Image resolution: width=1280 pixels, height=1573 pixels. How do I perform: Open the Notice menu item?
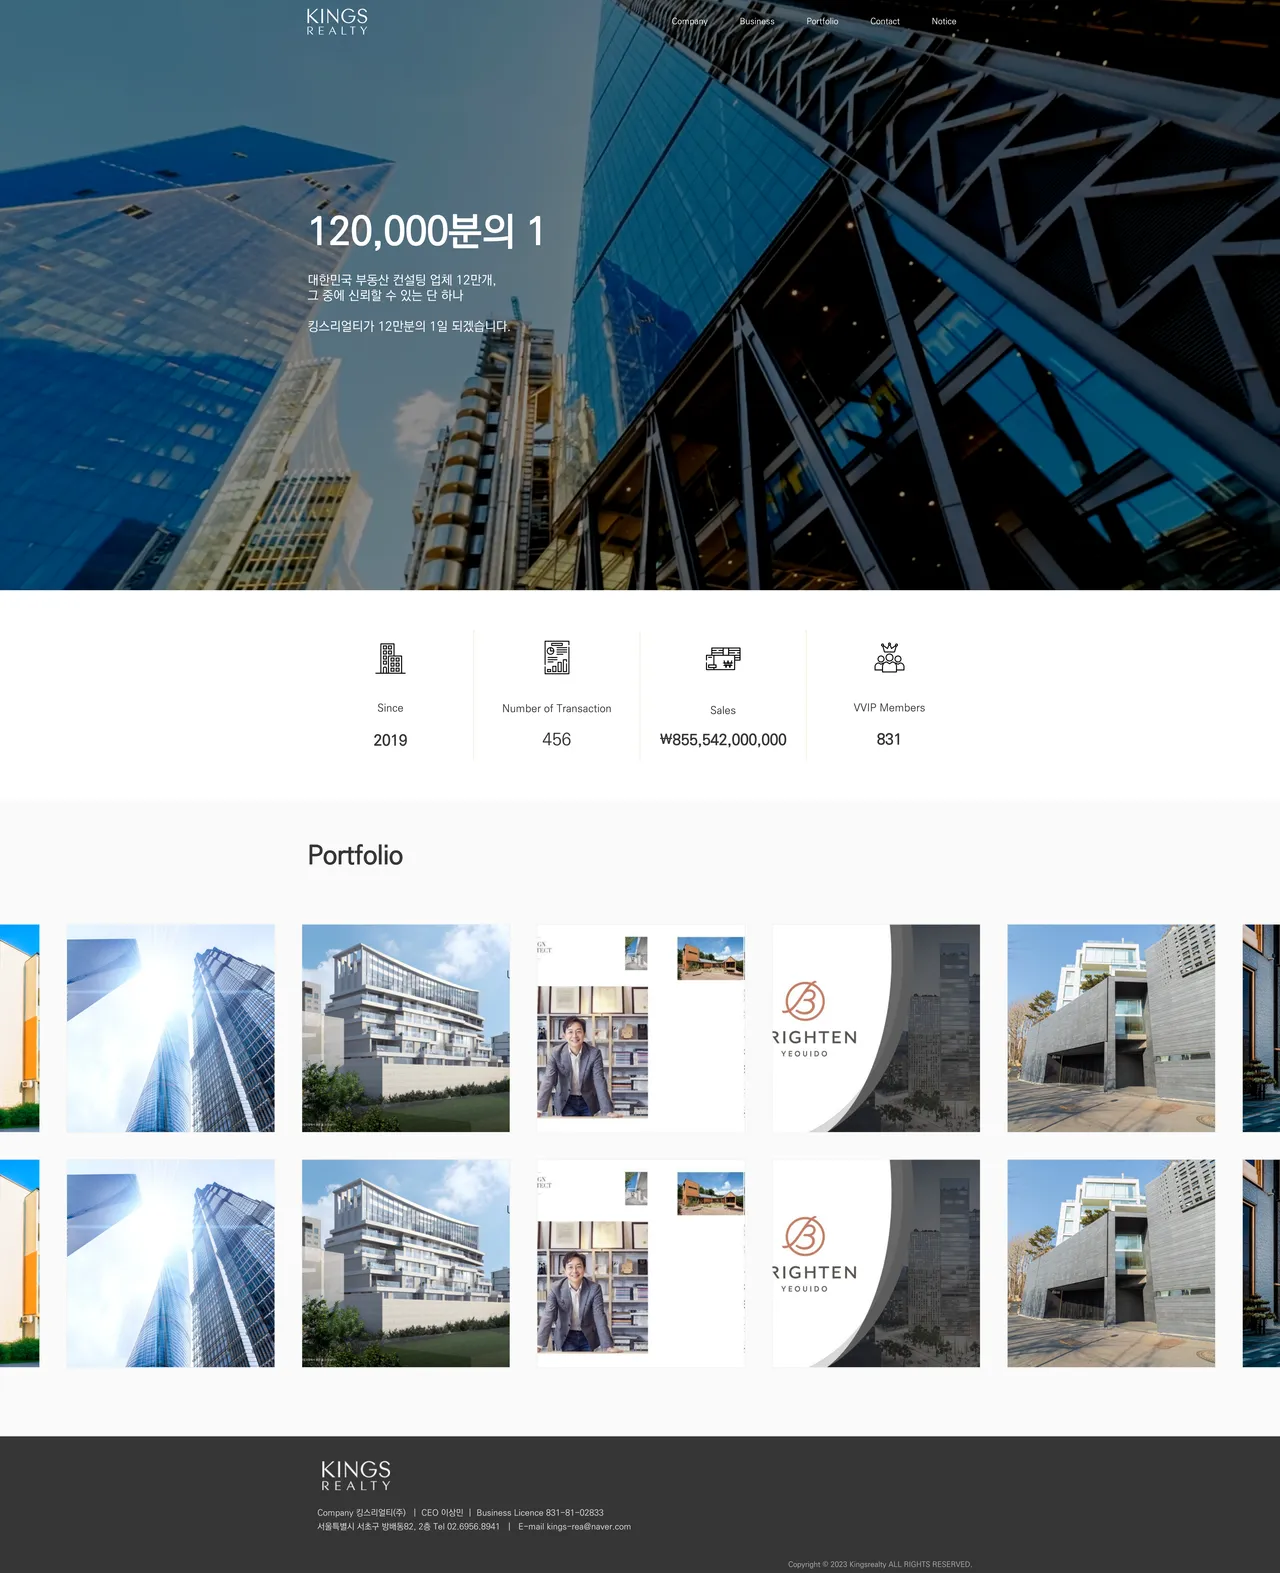(944, 21)
